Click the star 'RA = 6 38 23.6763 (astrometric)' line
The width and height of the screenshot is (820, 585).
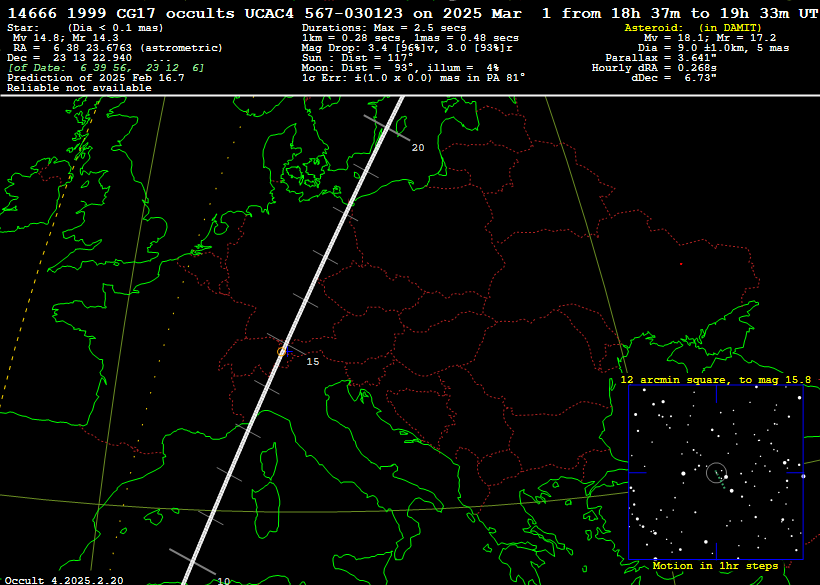click(118, 48)
